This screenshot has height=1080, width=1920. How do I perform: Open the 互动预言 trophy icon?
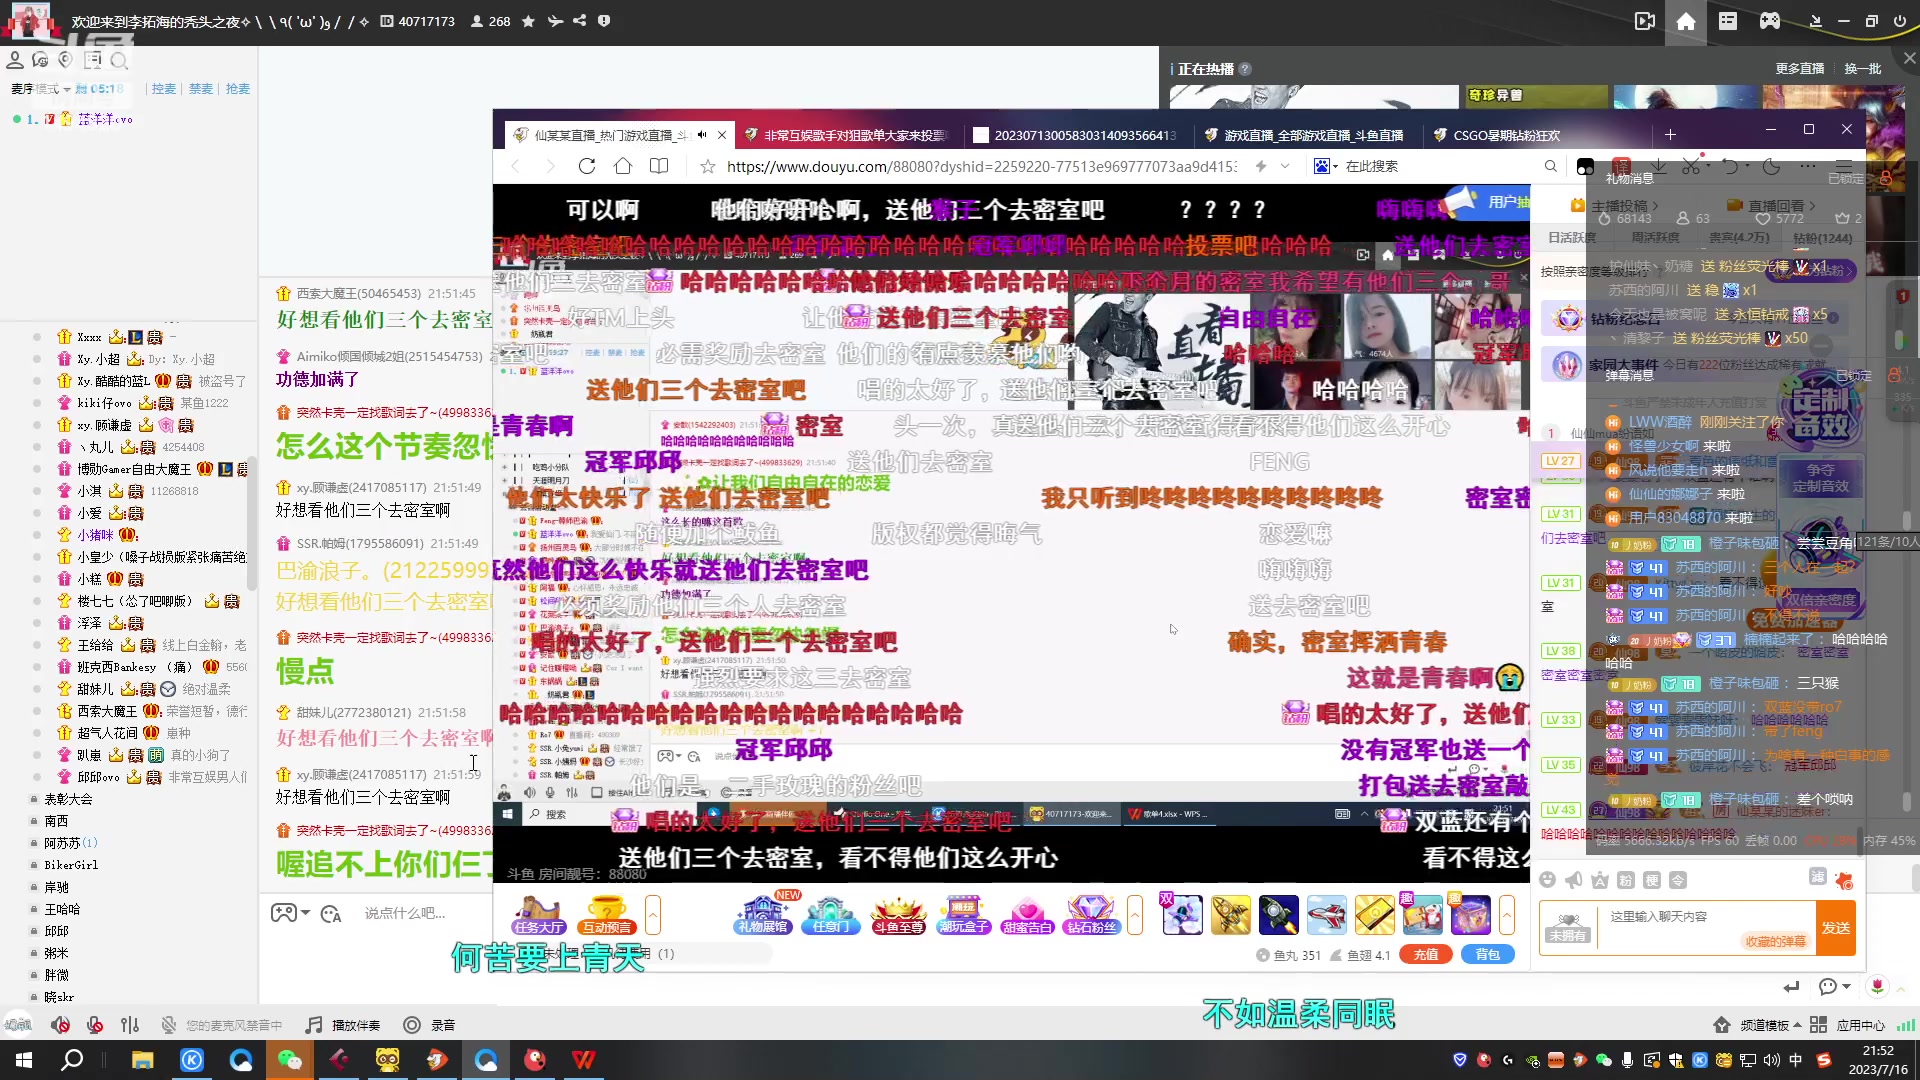(x=607, y=915)
